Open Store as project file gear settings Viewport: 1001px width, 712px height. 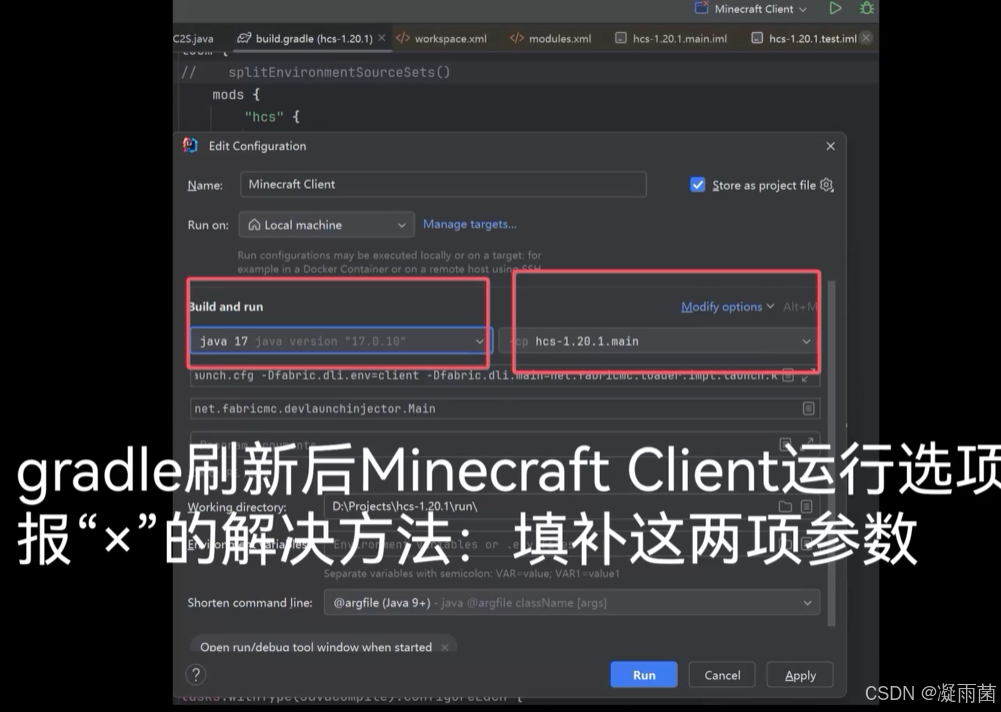(826, 185)
